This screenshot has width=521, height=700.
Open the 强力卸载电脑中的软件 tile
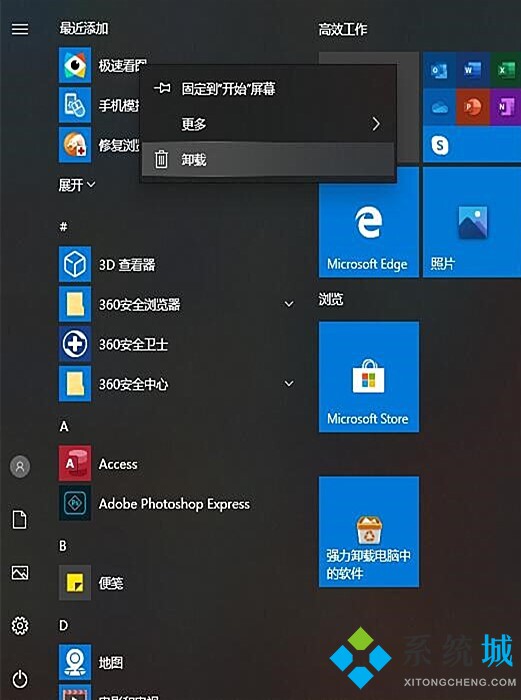[x=369, y=532]
